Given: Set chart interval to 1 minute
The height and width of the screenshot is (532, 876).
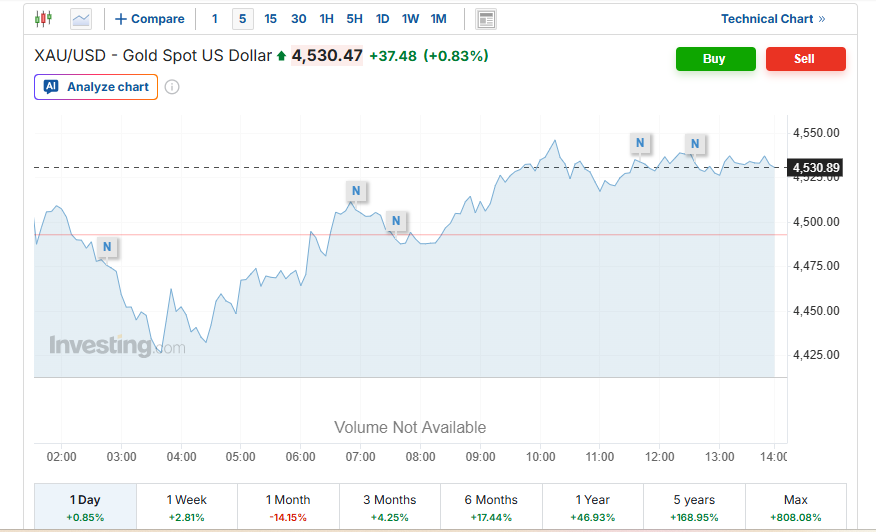Looking at the screenshot, I should (x=214, y=18).
